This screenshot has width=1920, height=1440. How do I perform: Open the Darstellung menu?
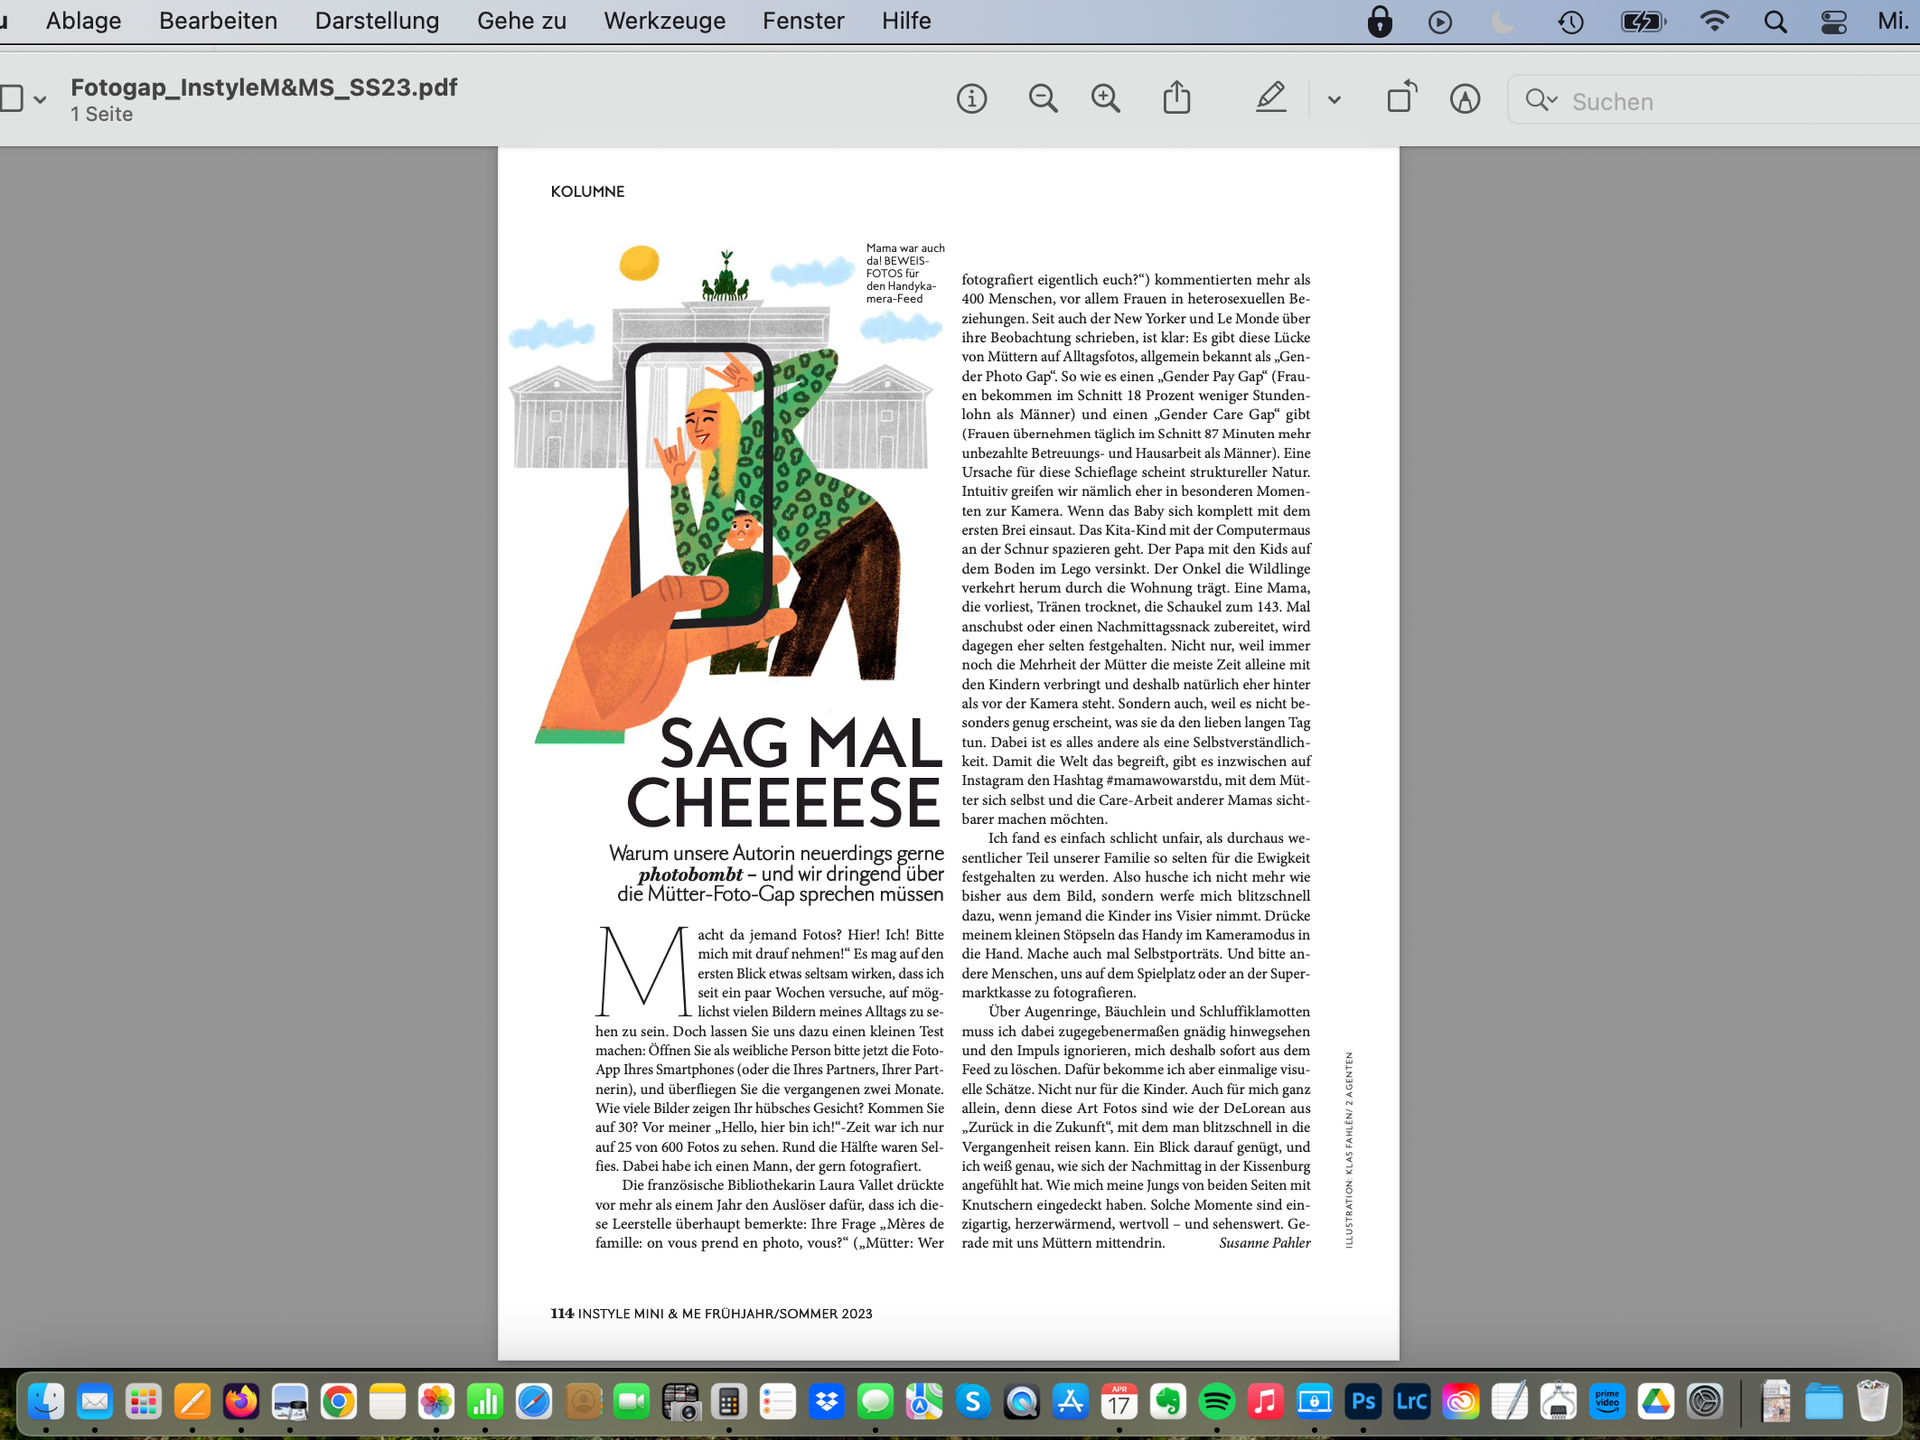tap(377, 21)
